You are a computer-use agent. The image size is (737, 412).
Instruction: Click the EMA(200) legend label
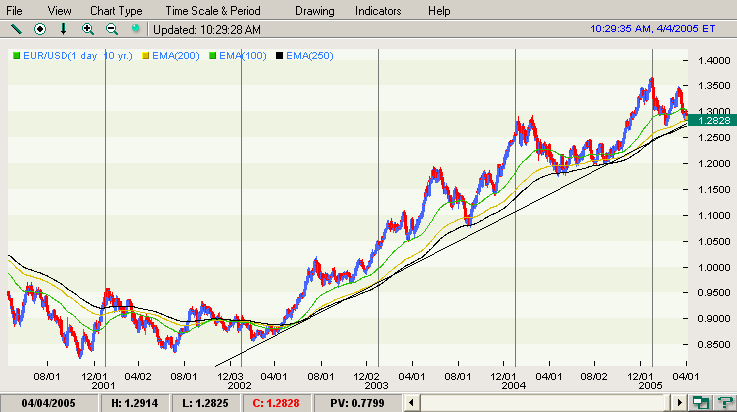(x=175, y=54)
